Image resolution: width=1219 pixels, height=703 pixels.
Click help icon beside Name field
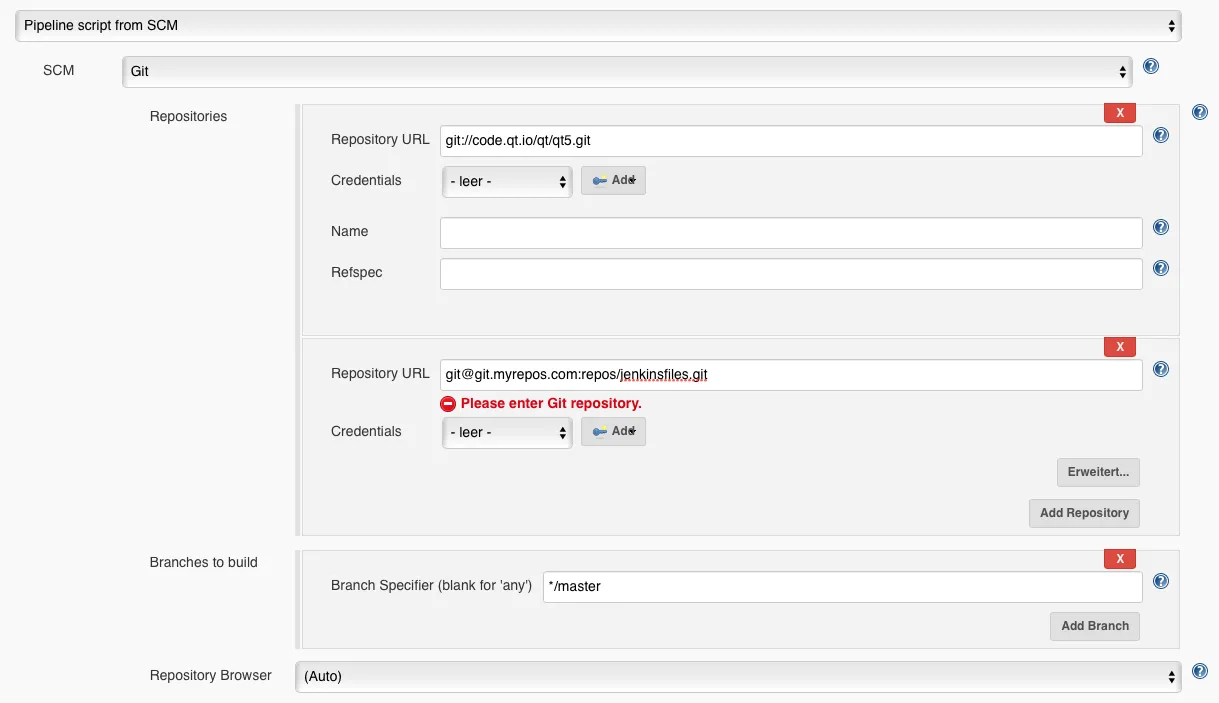click(x=1161, y=227)
